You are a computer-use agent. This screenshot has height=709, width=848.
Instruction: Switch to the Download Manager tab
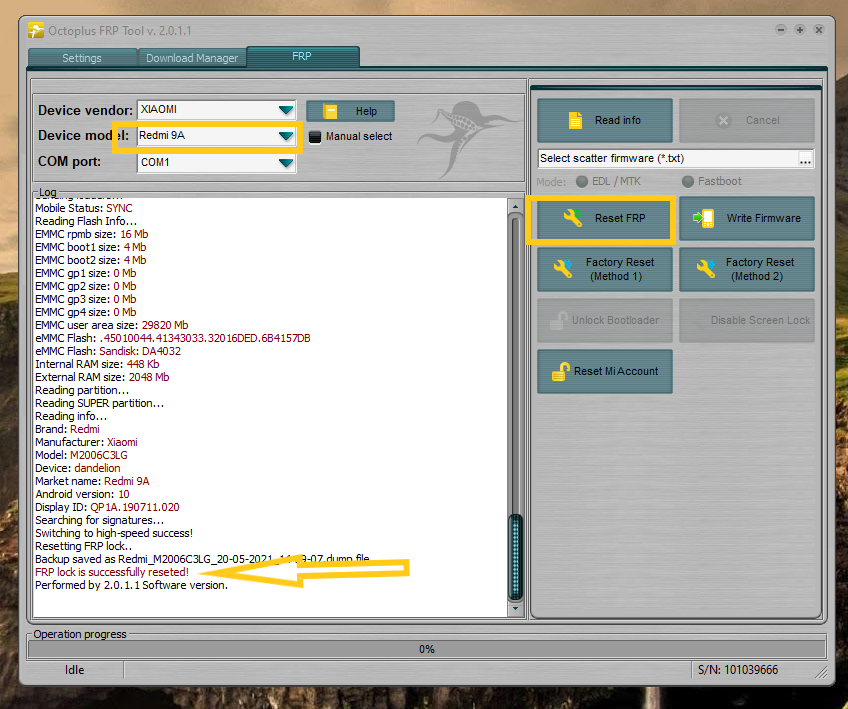(192, 58)
